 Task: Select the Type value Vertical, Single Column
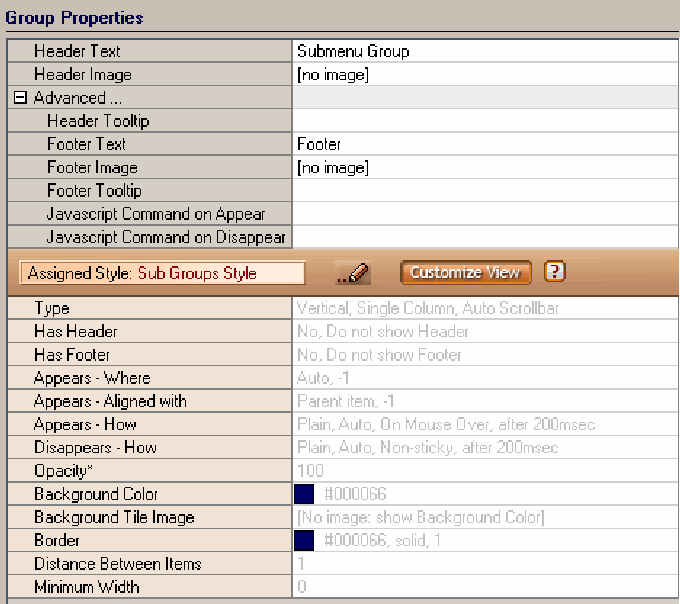(x=485, y=308)
